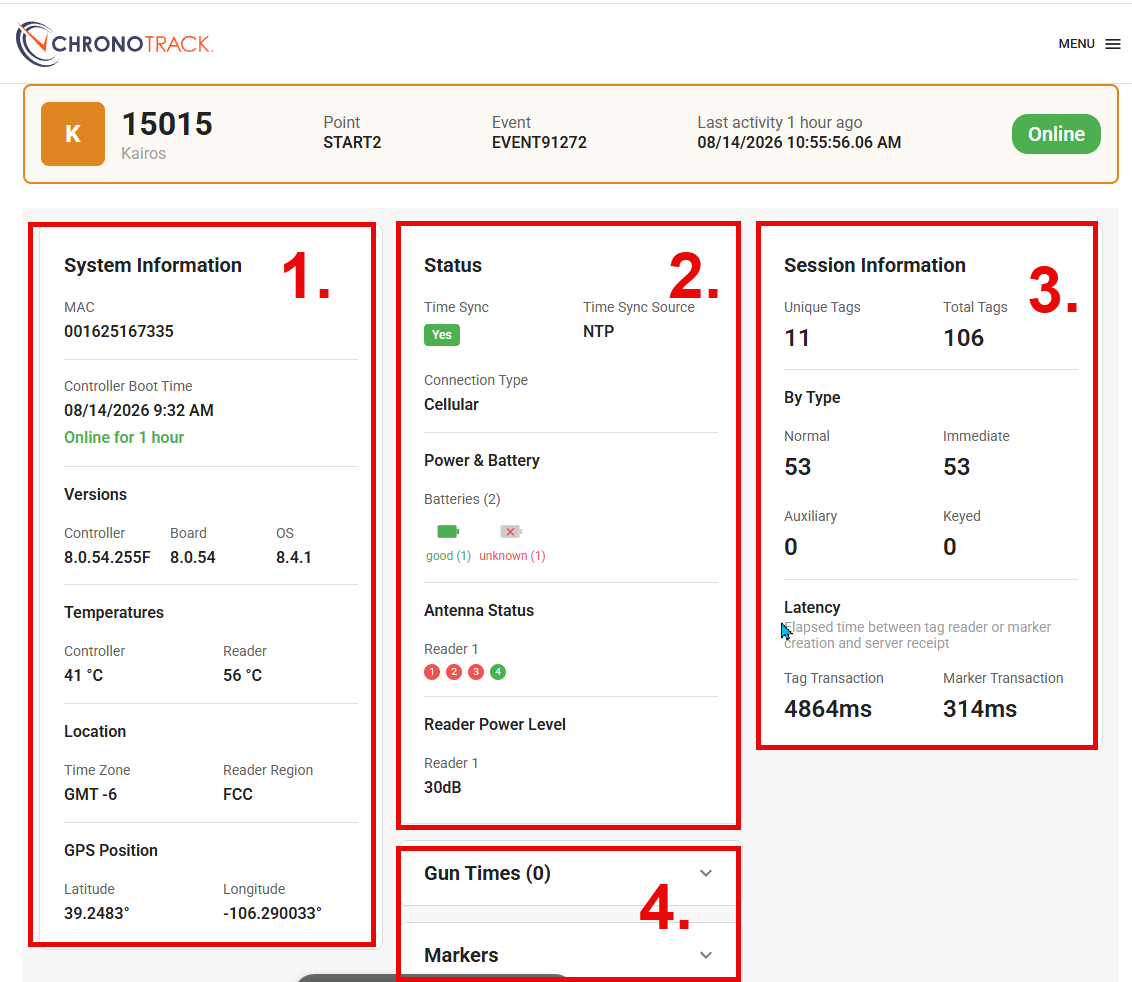This screenshot has height=982, width=1132.
Task: Click board version 8.0.54
Action: pos(193,557)
